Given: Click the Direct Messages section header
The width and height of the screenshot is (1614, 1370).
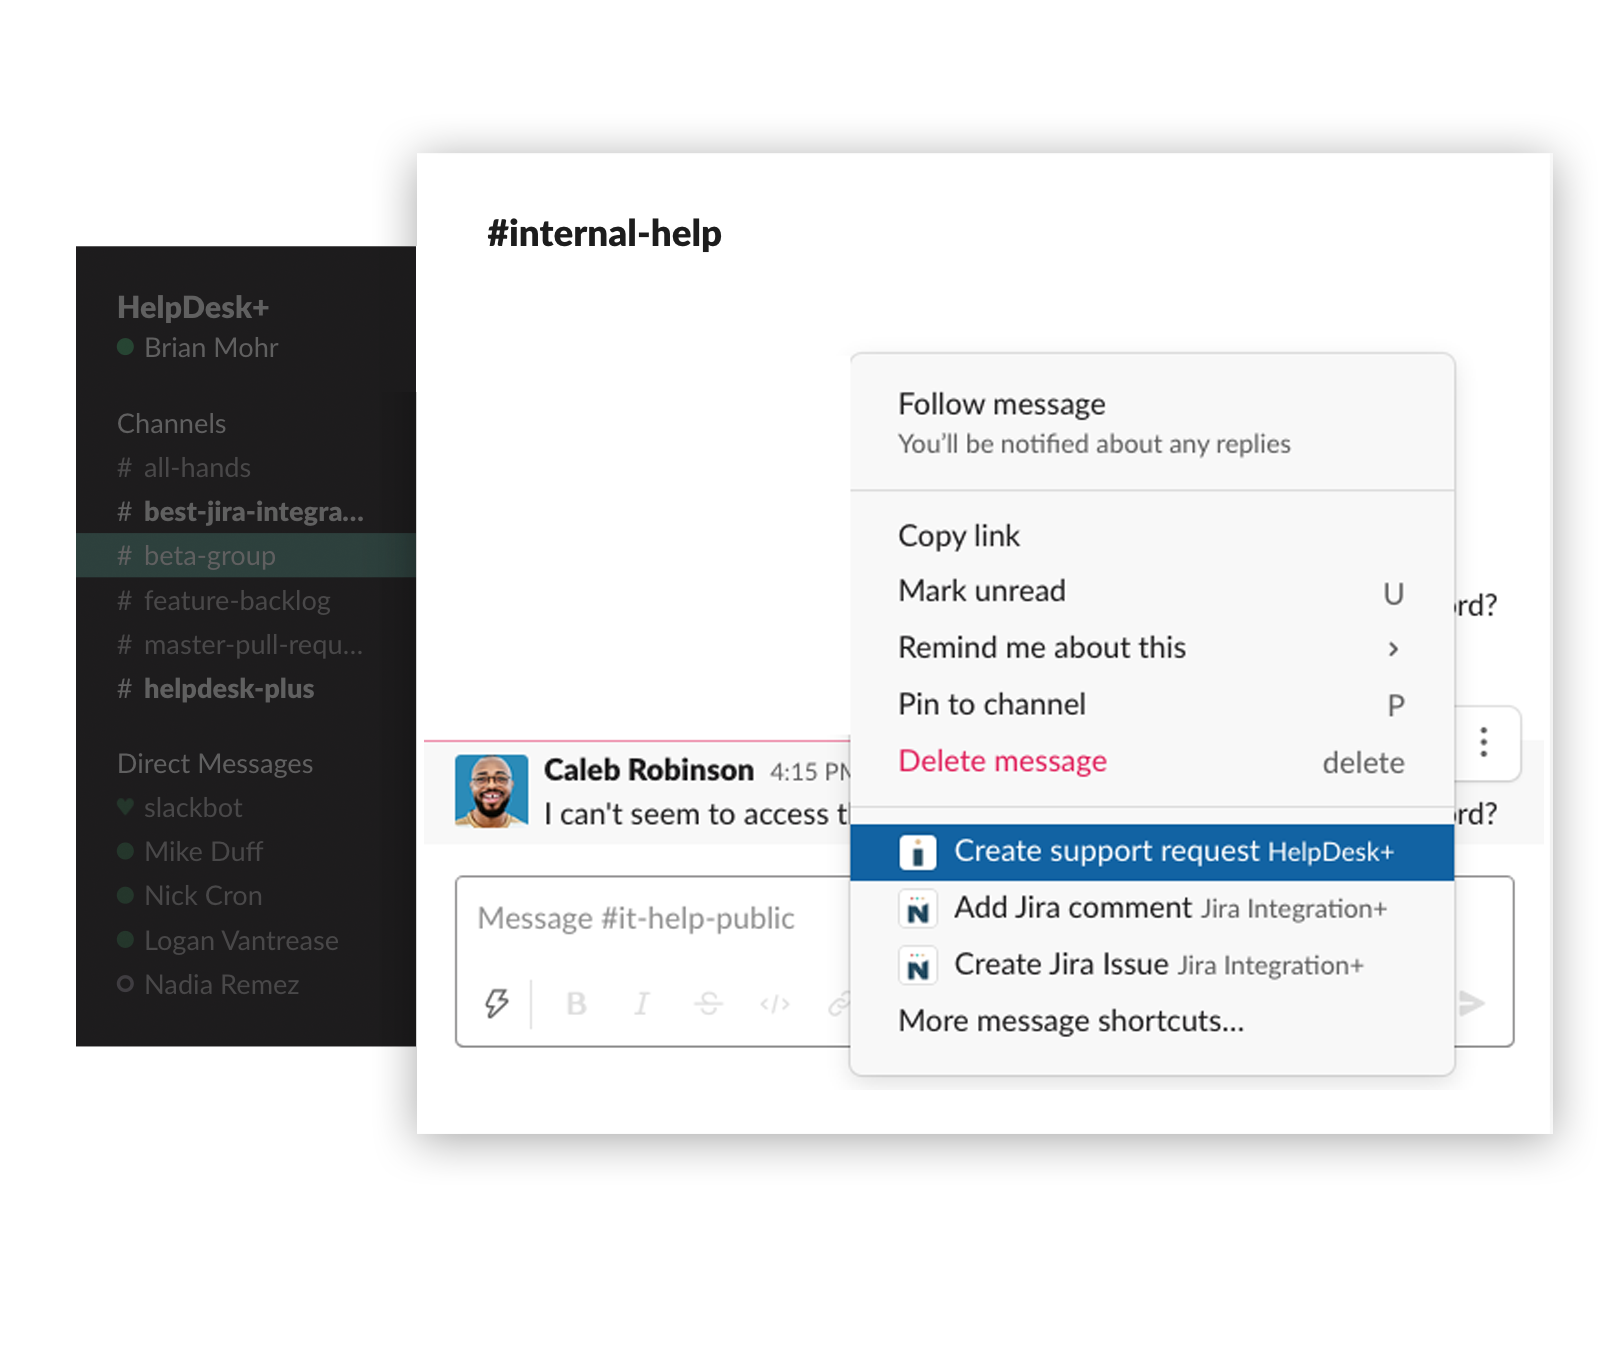Looking at the screenshot, I should point(215,764).
